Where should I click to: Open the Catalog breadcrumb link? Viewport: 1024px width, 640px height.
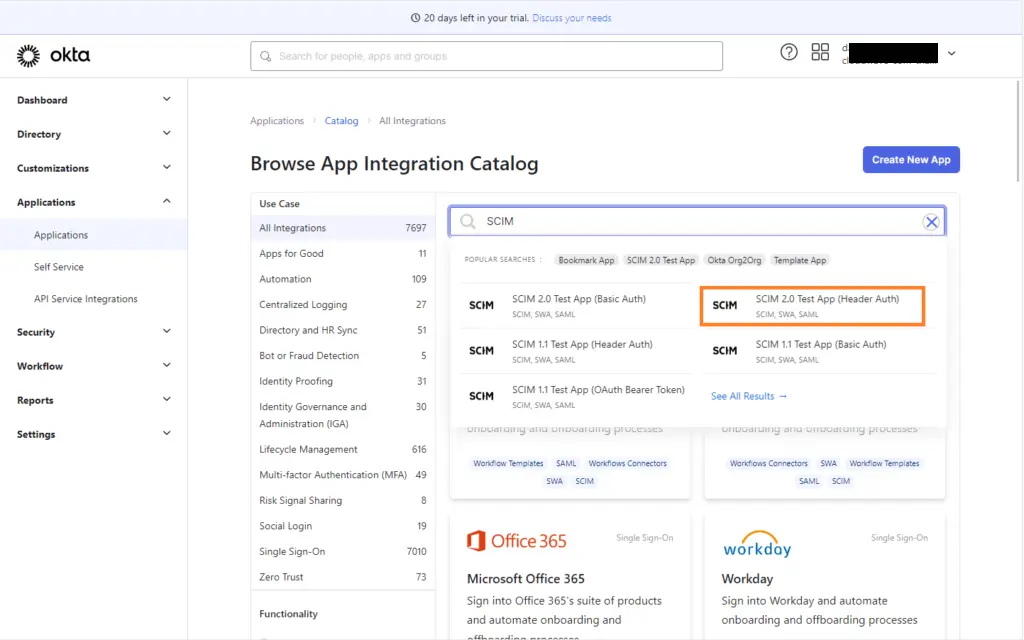click(341, 120)
